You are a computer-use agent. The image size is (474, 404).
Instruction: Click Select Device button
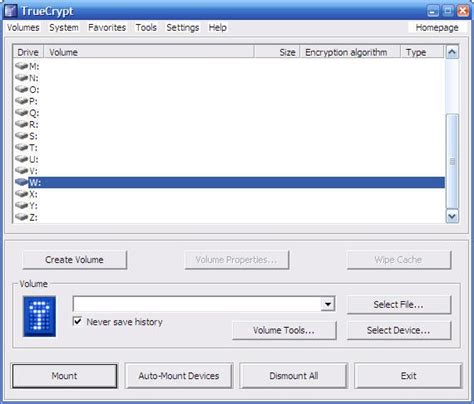(399, 330)
